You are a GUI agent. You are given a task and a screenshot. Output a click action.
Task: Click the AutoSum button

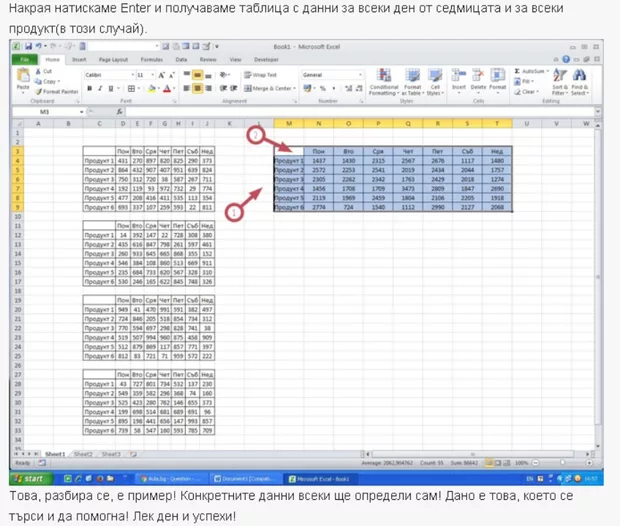pos(531,71)
